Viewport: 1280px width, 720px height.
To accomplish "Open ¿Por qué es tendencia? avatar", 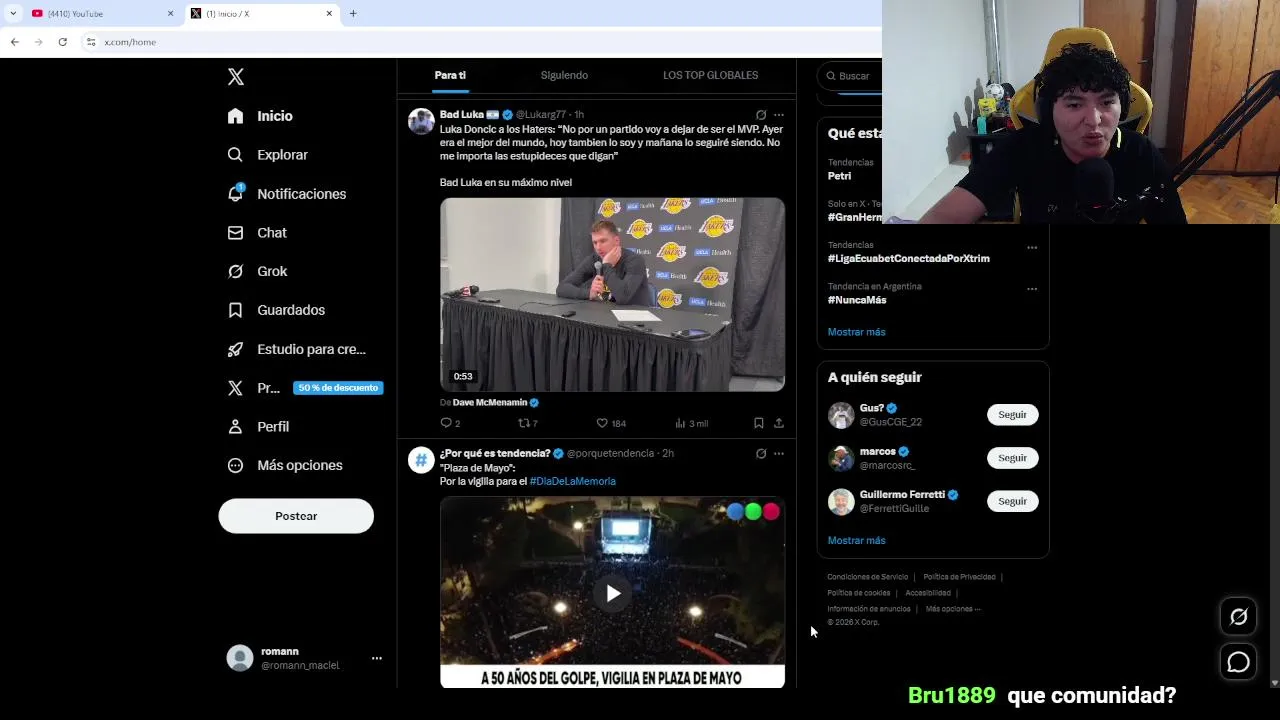I will coord(421,459).
